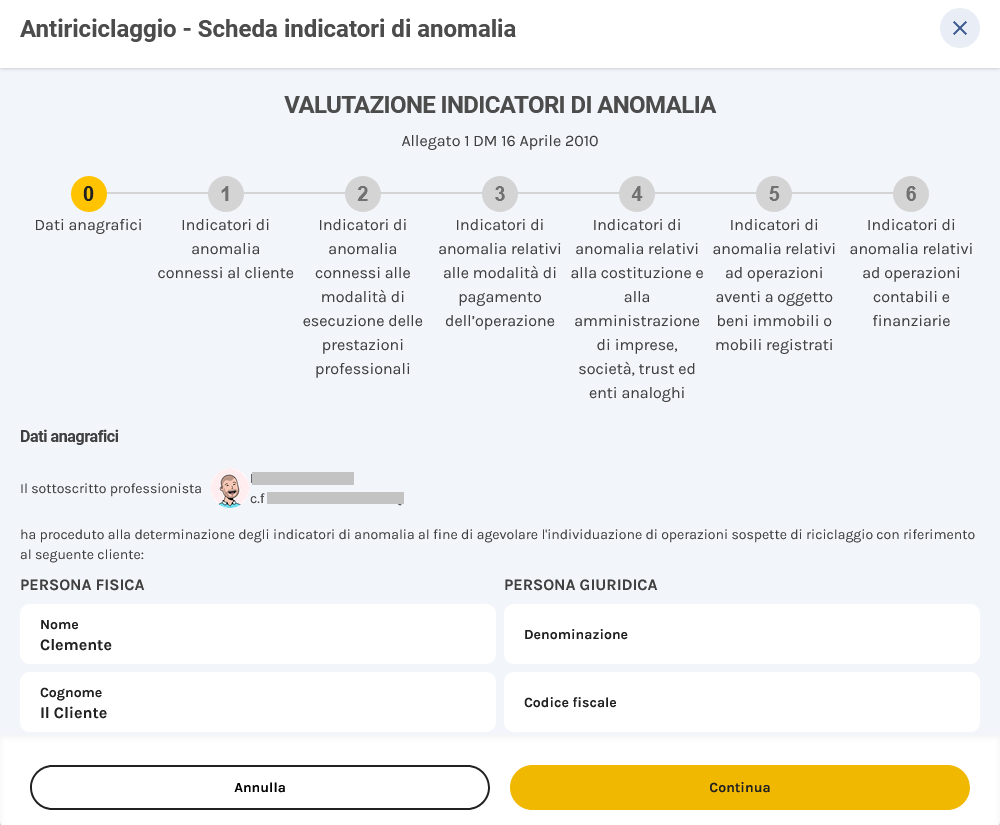Open step 4 regarding imprese, società, trust
Screen dimensions: 1000x825
(635, 195)
